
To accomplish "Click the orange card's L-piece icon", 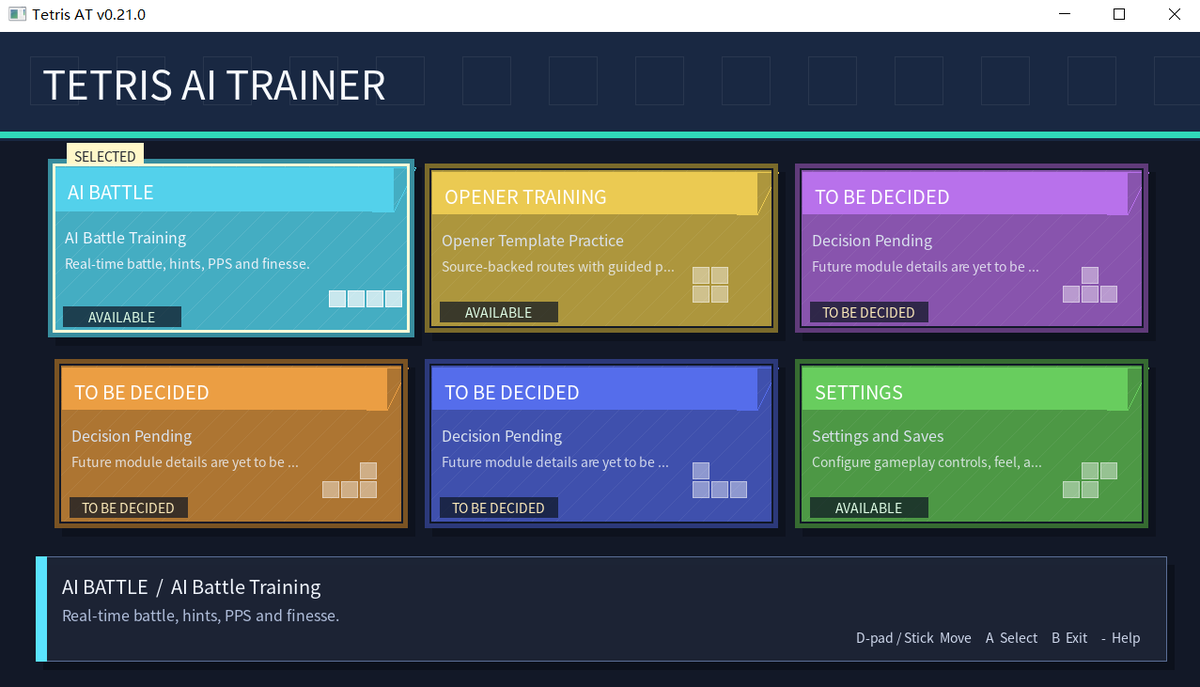I will 350,480.
